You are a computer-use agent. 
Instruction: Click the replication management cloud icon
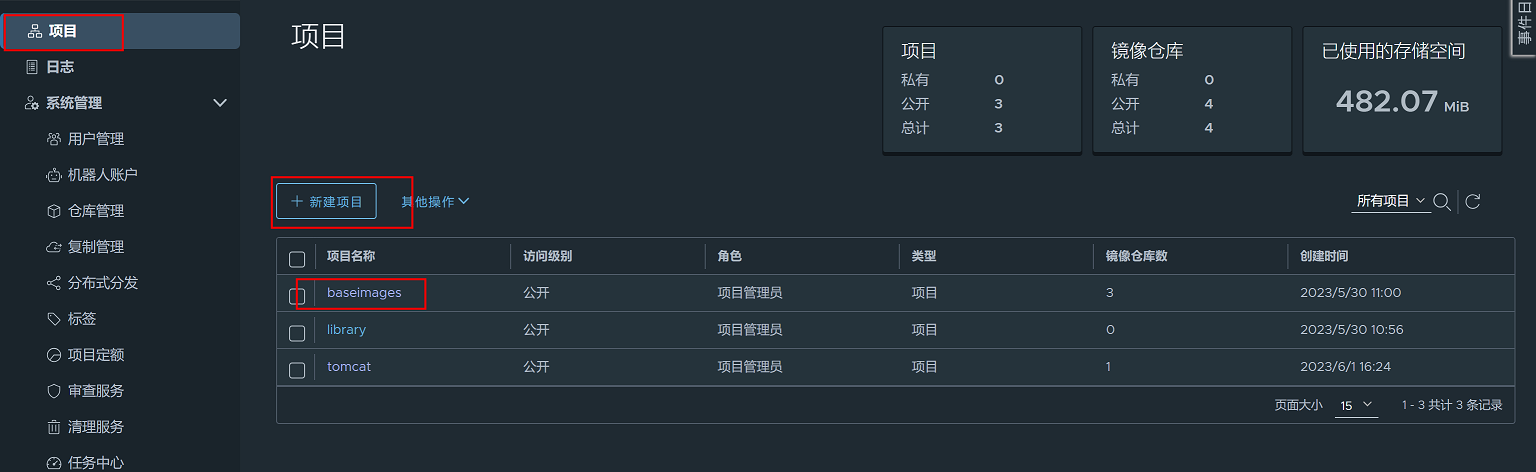[x=54, y=247]
